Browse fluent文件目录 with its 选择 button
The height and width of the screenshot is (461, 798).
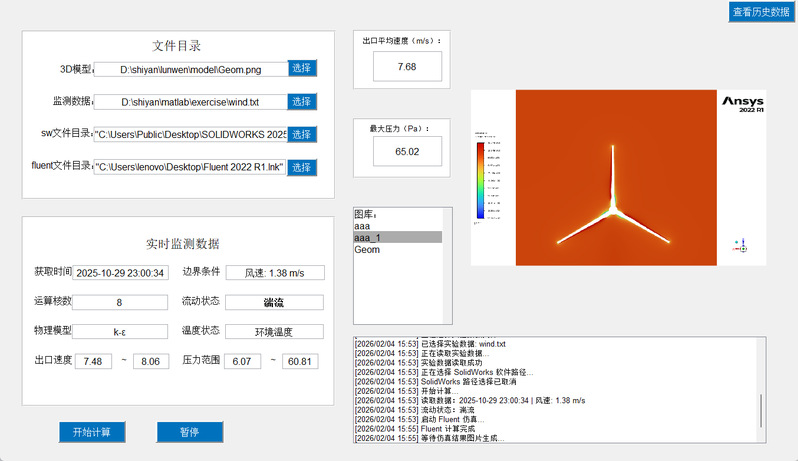(302, 167)
